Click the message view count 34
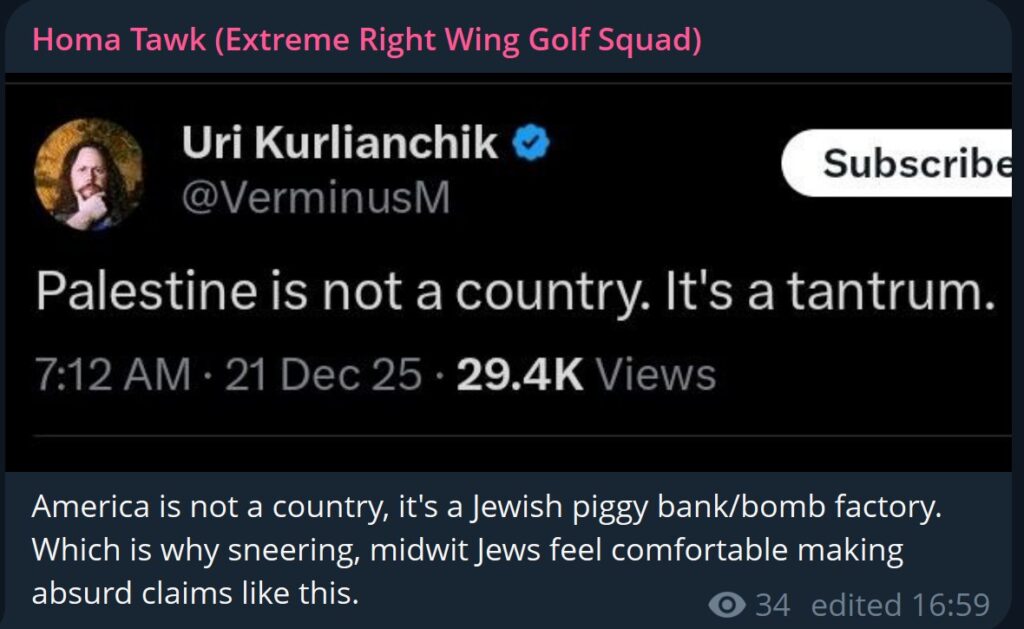Image resolution: width=1024 pixels, height=629 pixels. point(772,604)
